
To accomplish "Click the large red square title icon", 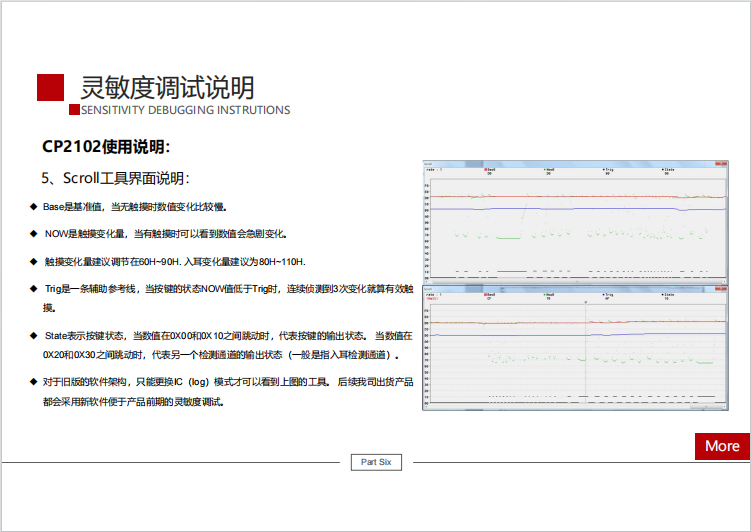I will (51, 87).
